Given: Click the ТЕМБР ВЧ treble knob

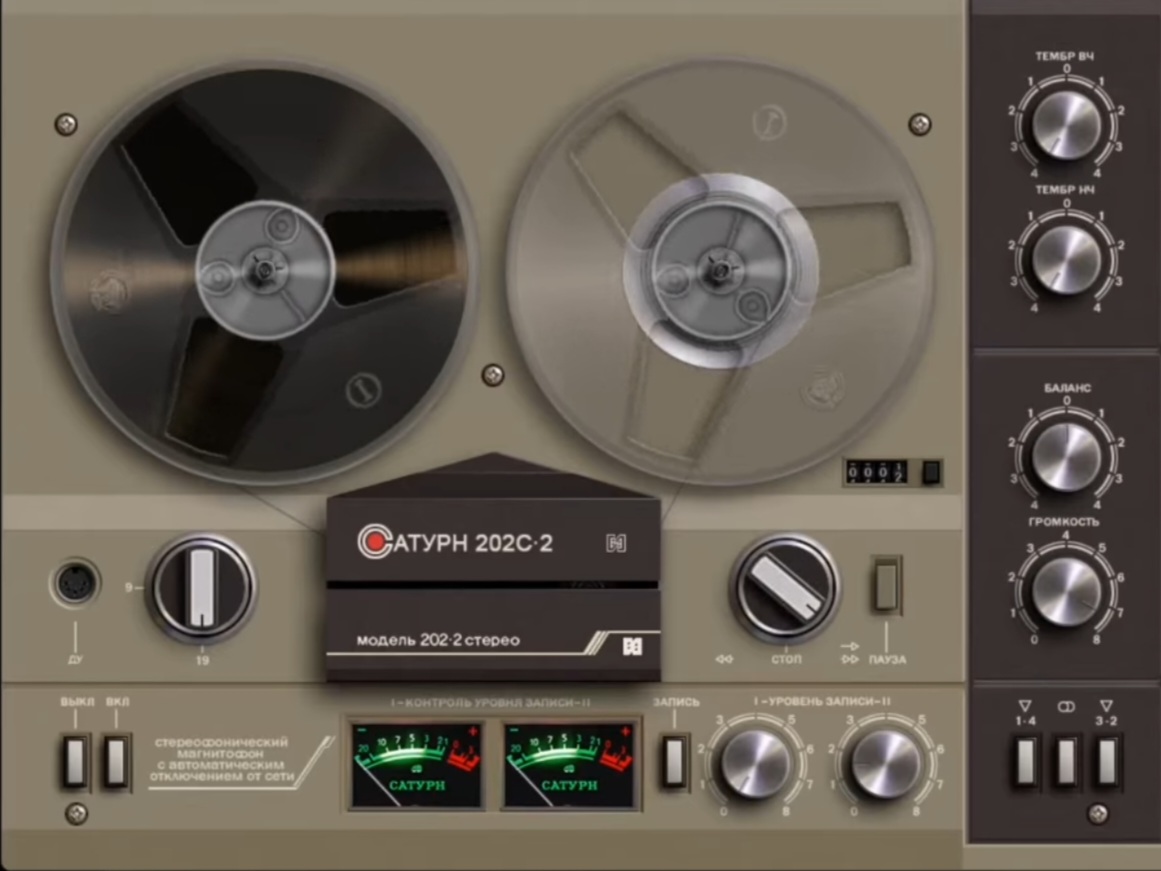Looking at the screenshot, I should 1066,126.
